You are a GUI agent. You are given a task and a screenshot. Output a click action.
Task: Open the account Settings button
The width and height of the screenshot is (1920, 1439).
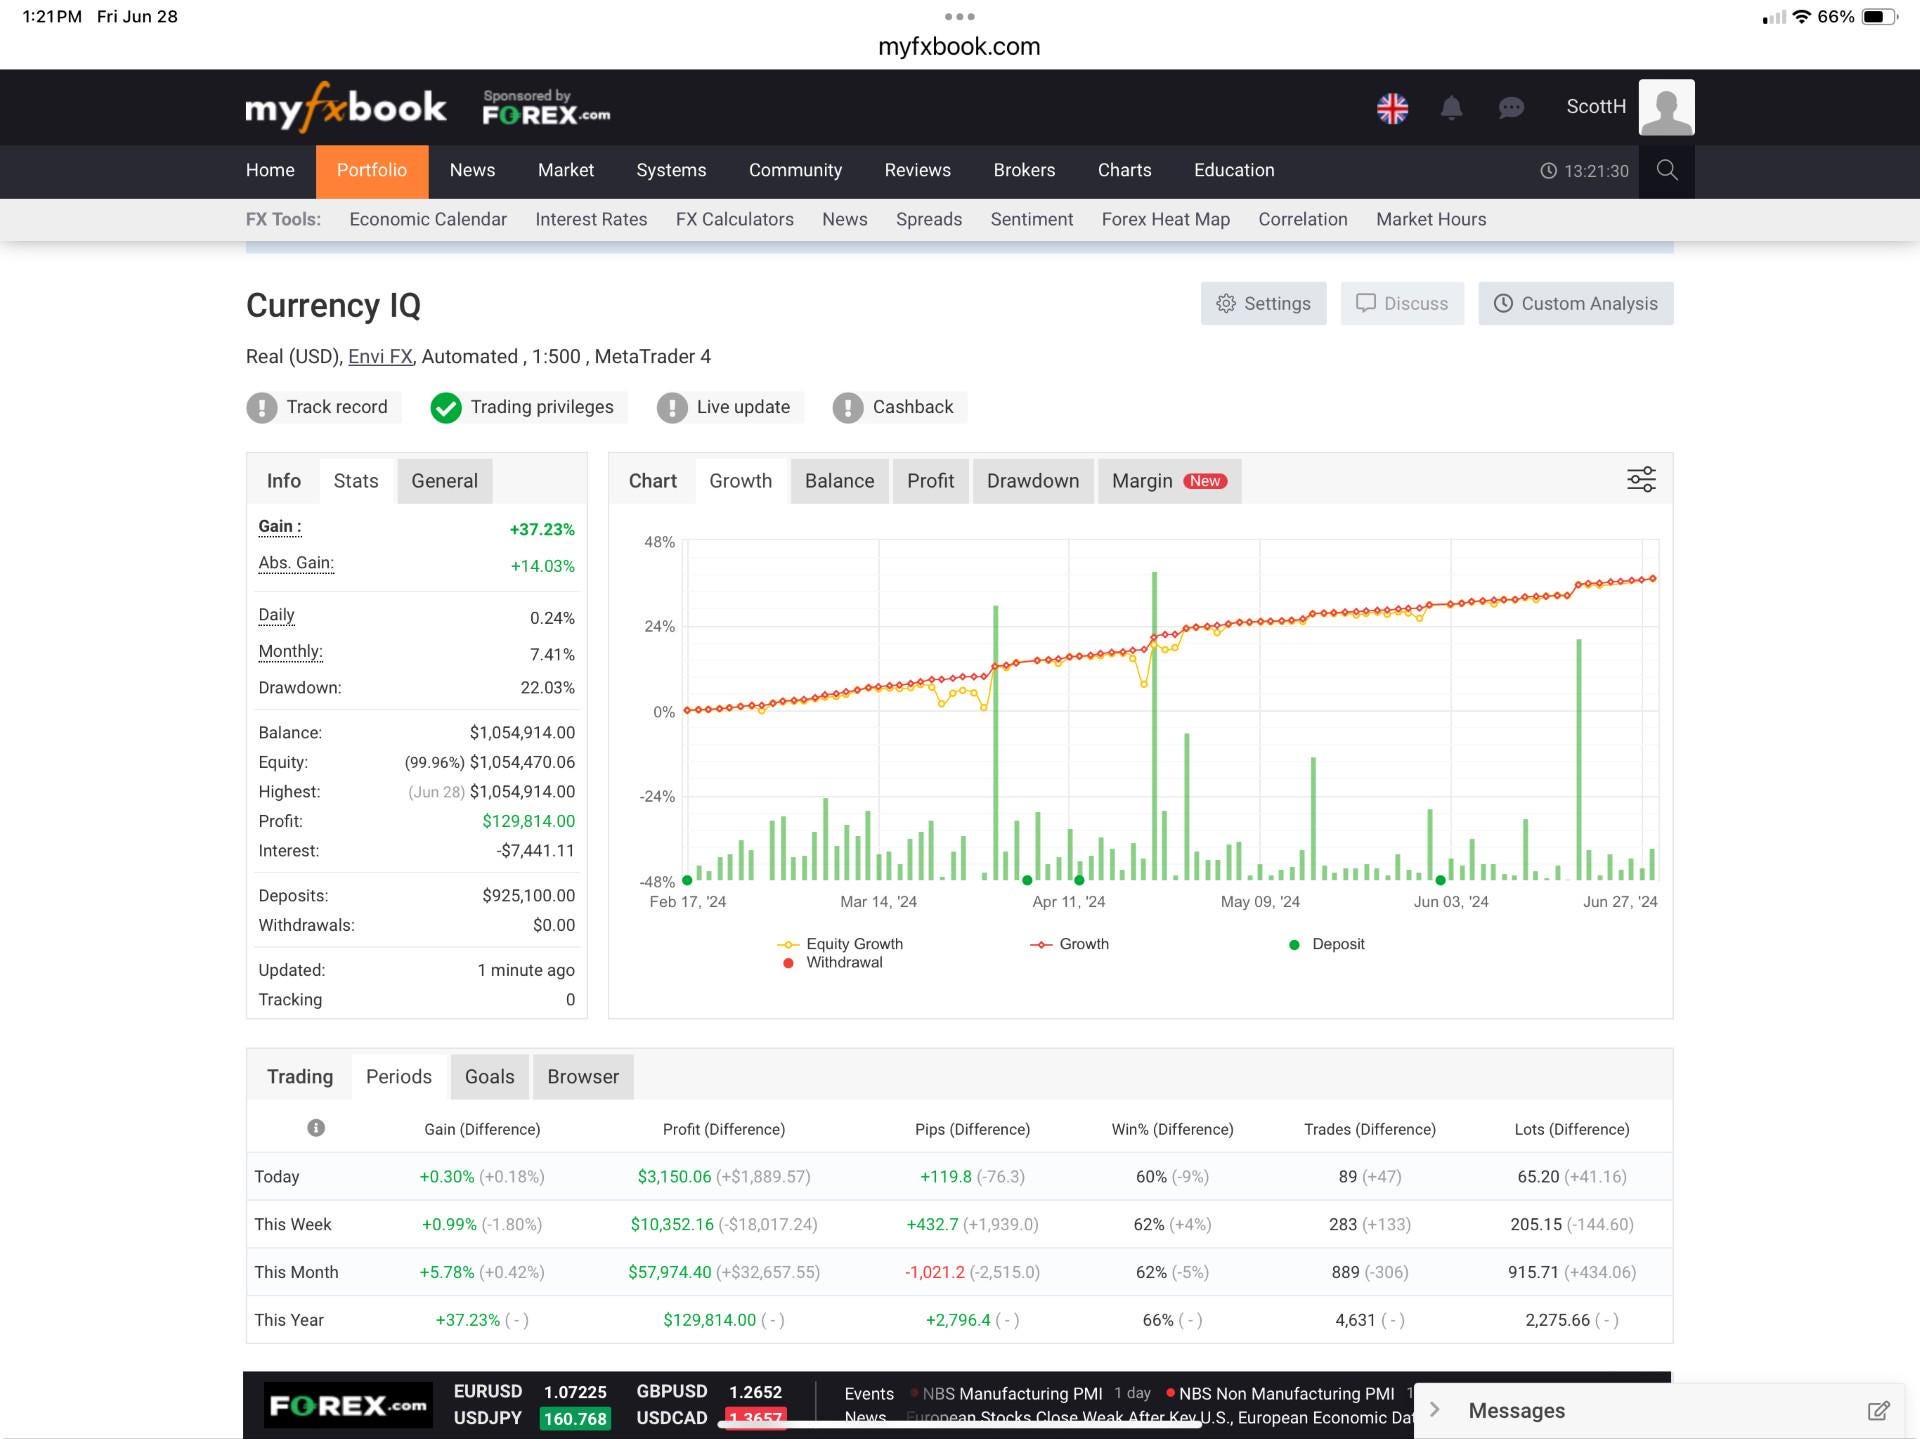pos(1264,303)
